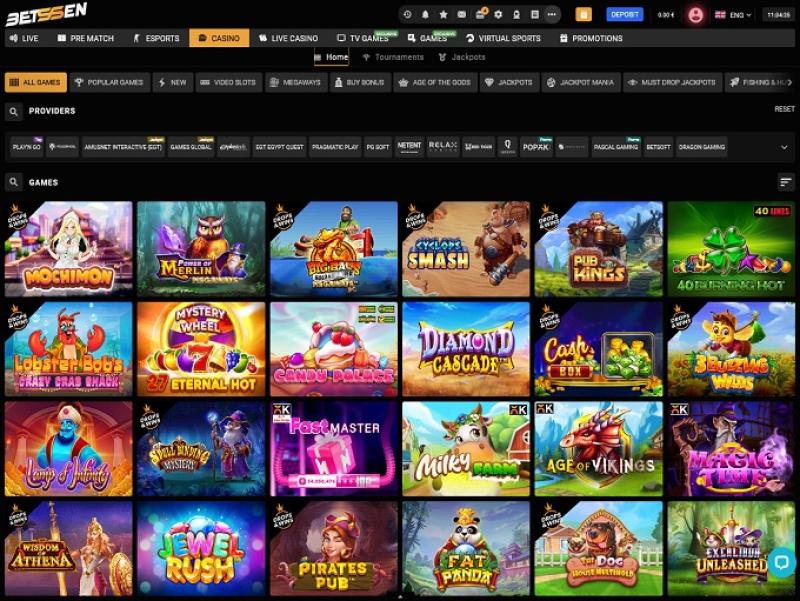Toggle the Dragon Gaming provider filter

701,147
